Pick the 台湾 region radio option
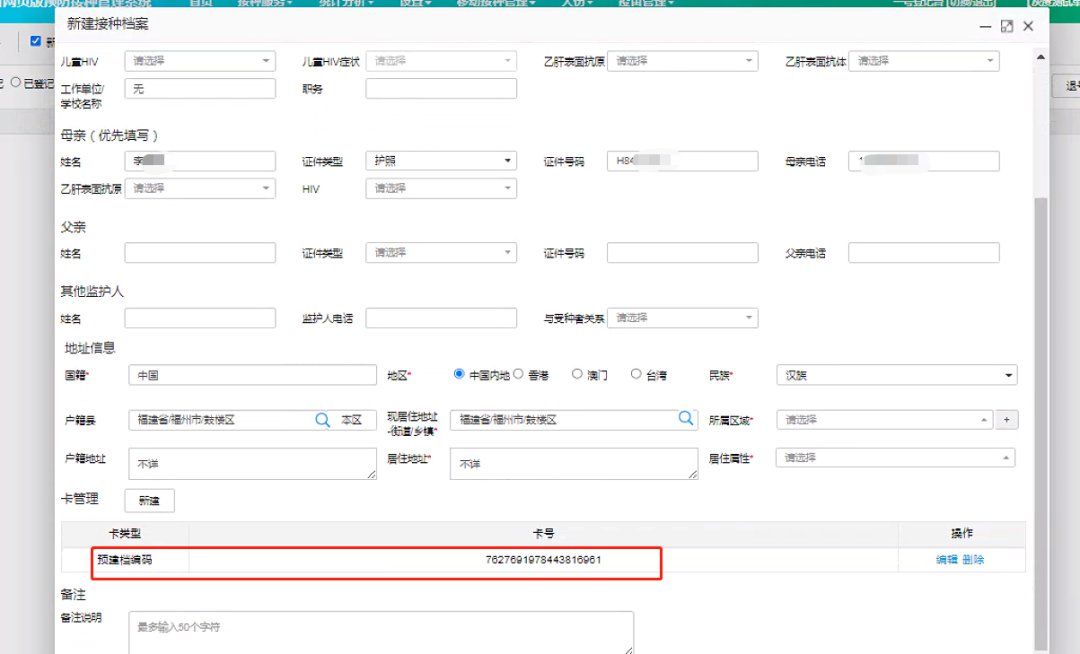1080x654 pixels. [636, 375]
